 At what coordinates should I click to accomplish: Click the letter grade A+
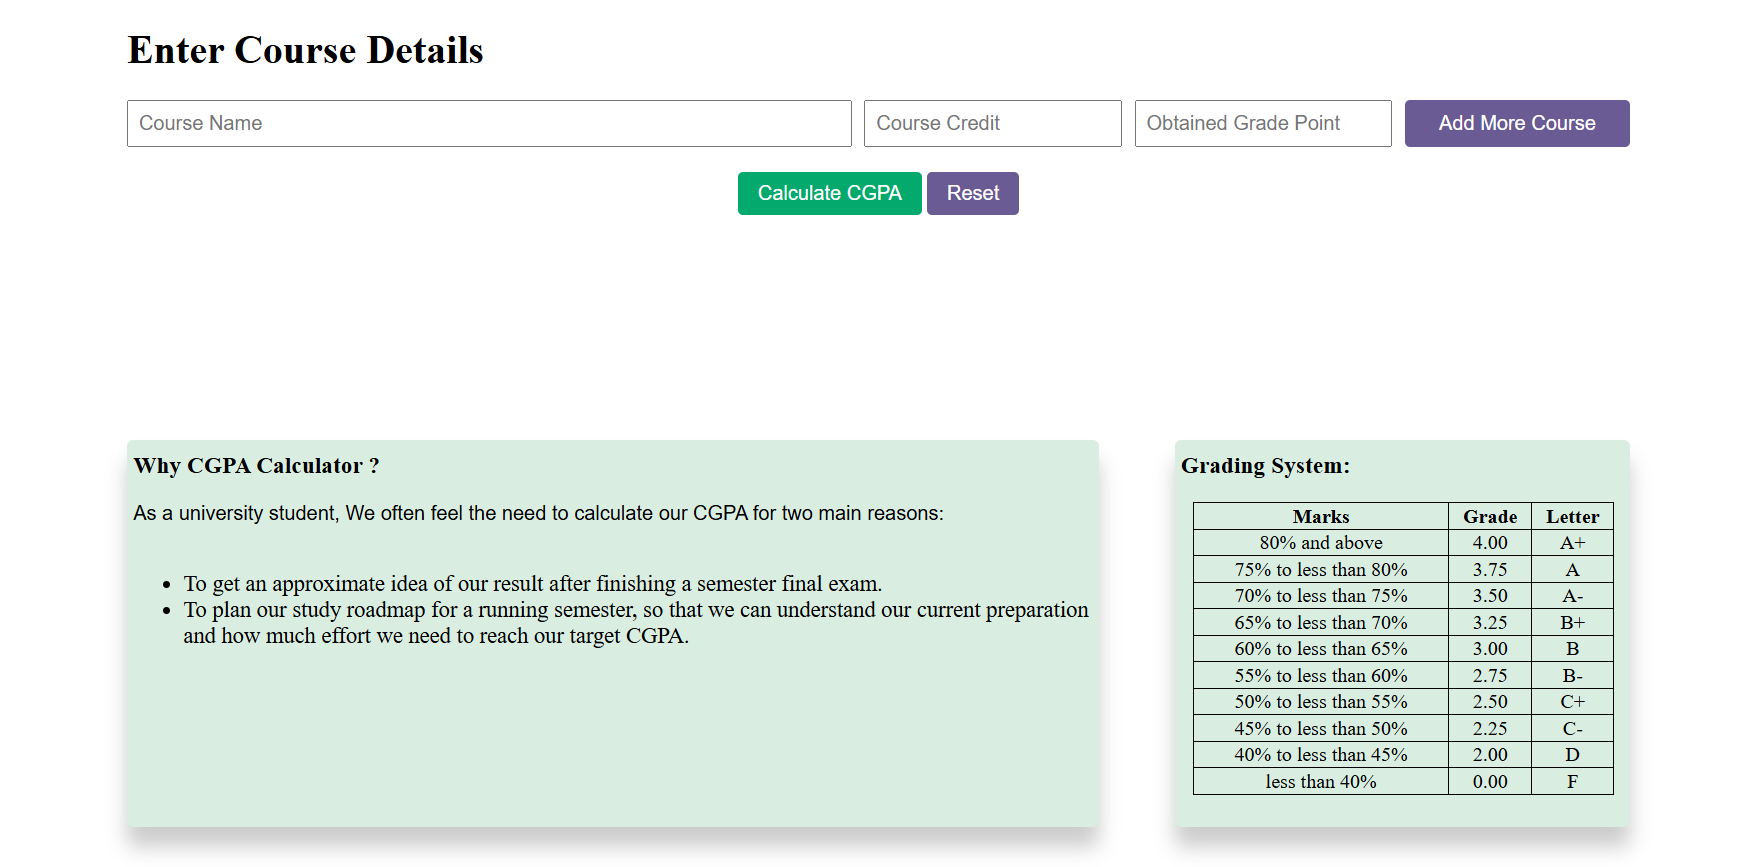[1572, 543]
